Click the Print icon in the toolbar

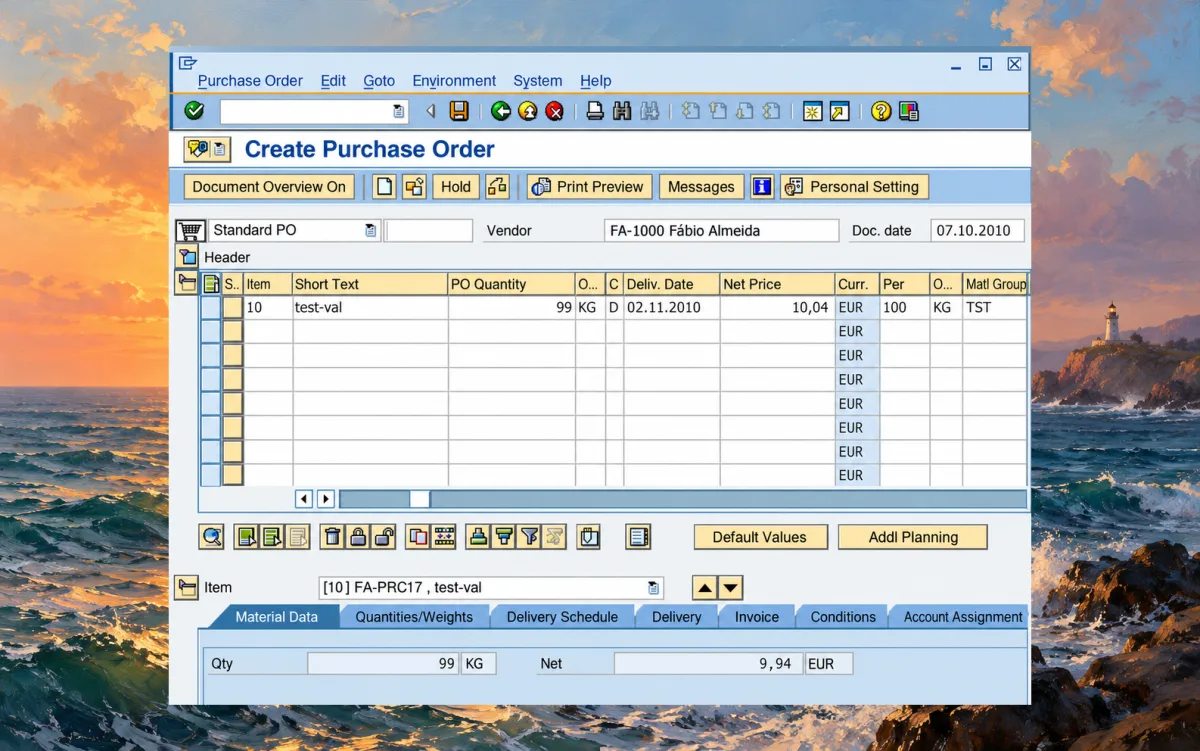tap(595, 111)
